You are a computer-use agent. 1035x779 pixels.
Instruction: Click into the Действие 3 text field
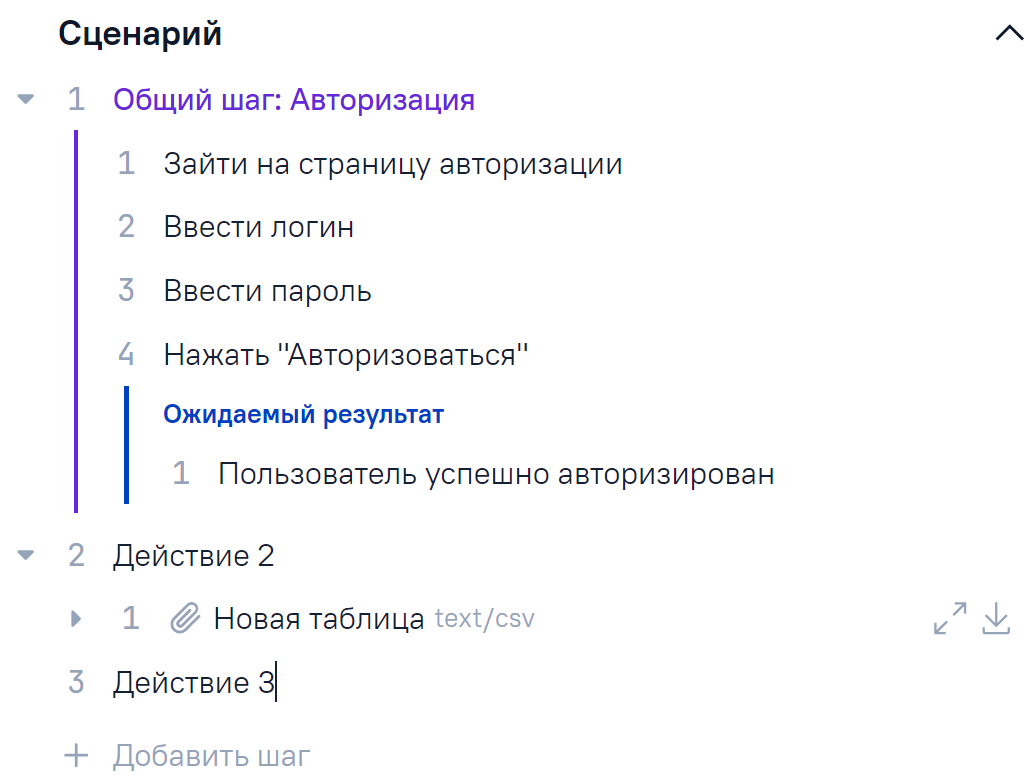[x=193, y=683]
